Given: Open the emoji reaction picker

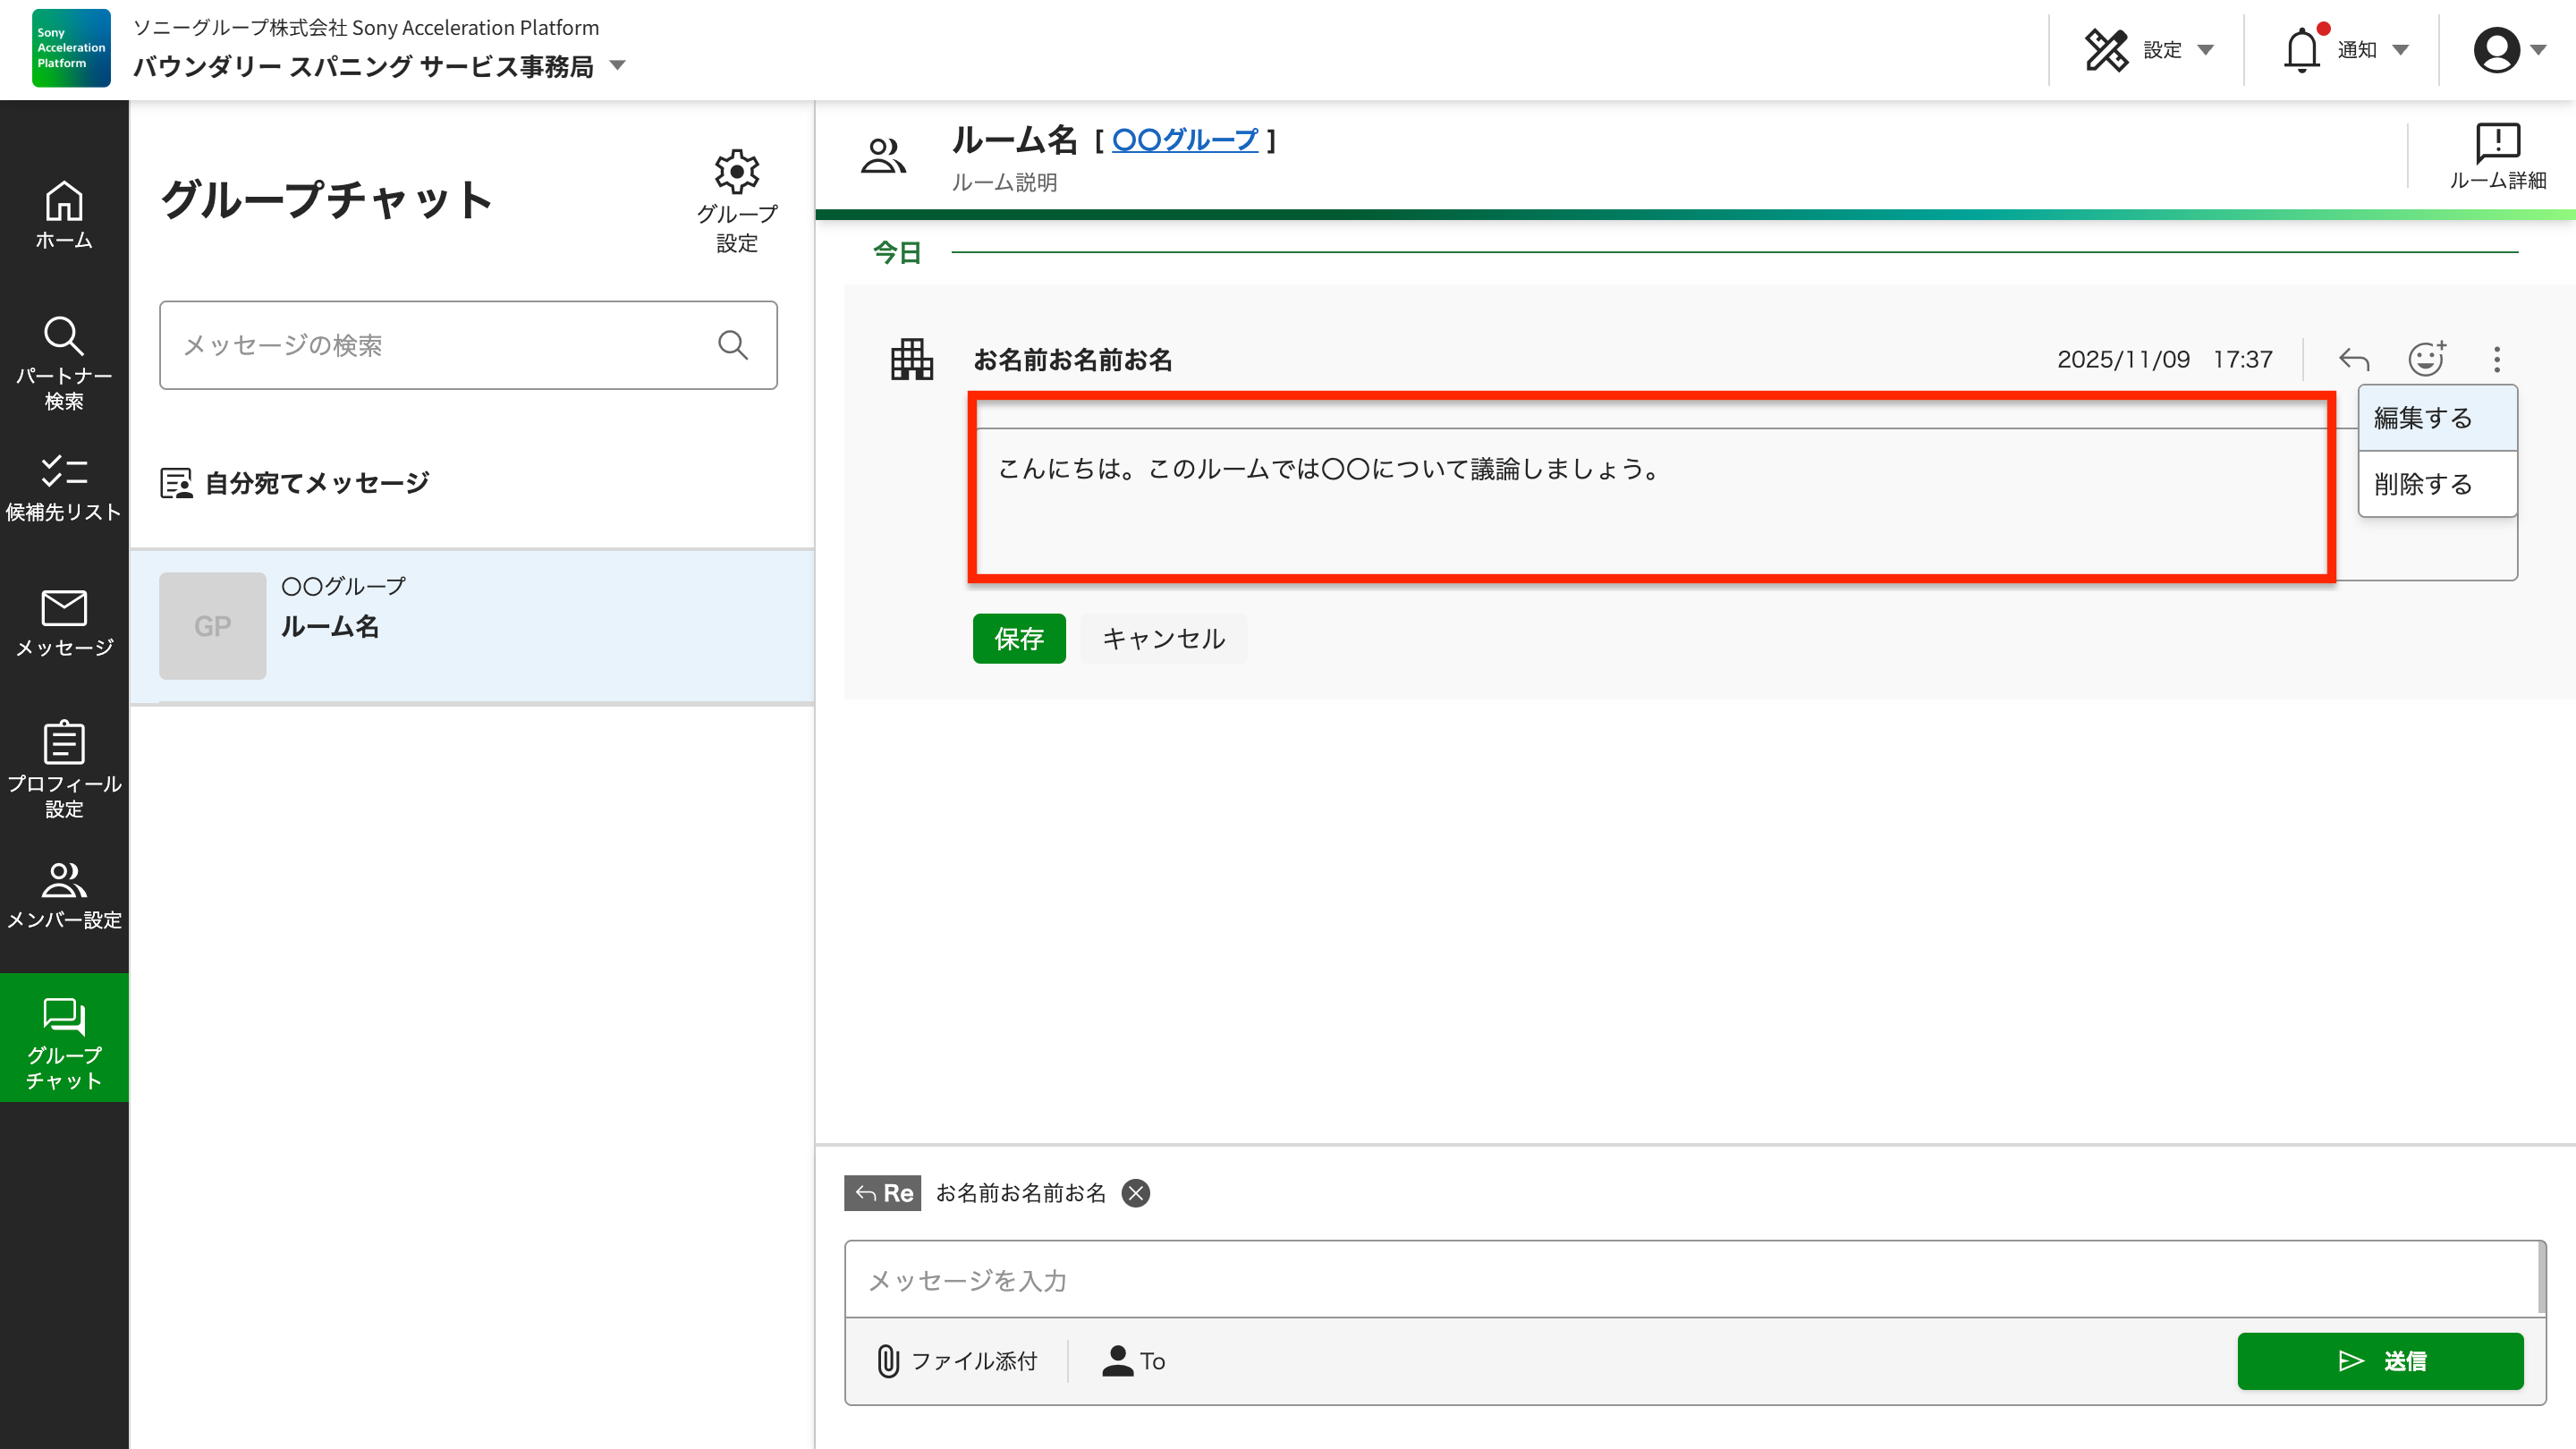Looking at the screenshot, I should point(2426,359).
